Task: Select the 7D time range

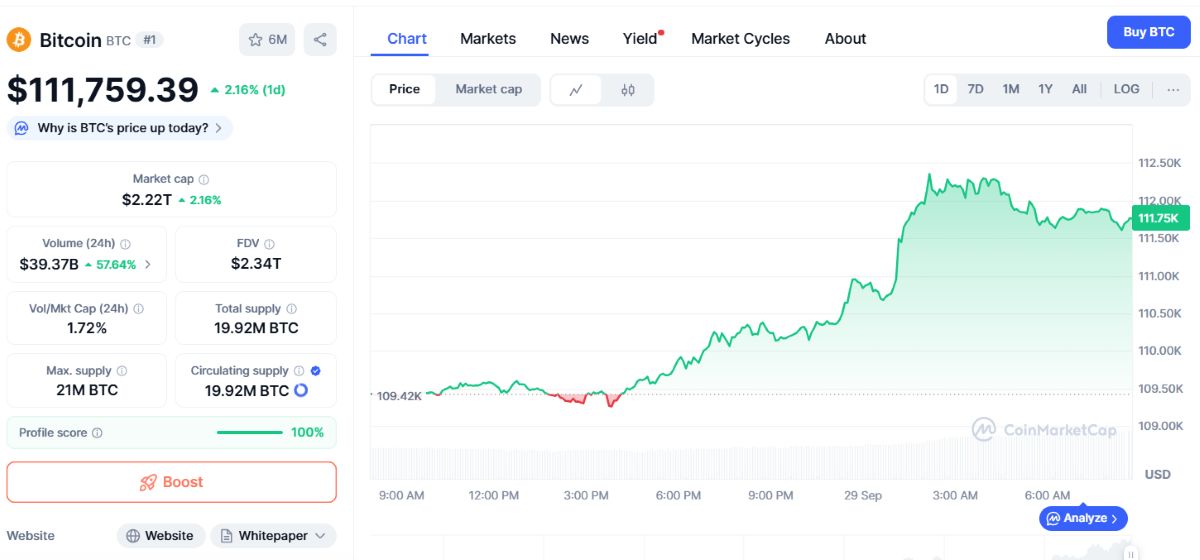Action: (975, 89)
